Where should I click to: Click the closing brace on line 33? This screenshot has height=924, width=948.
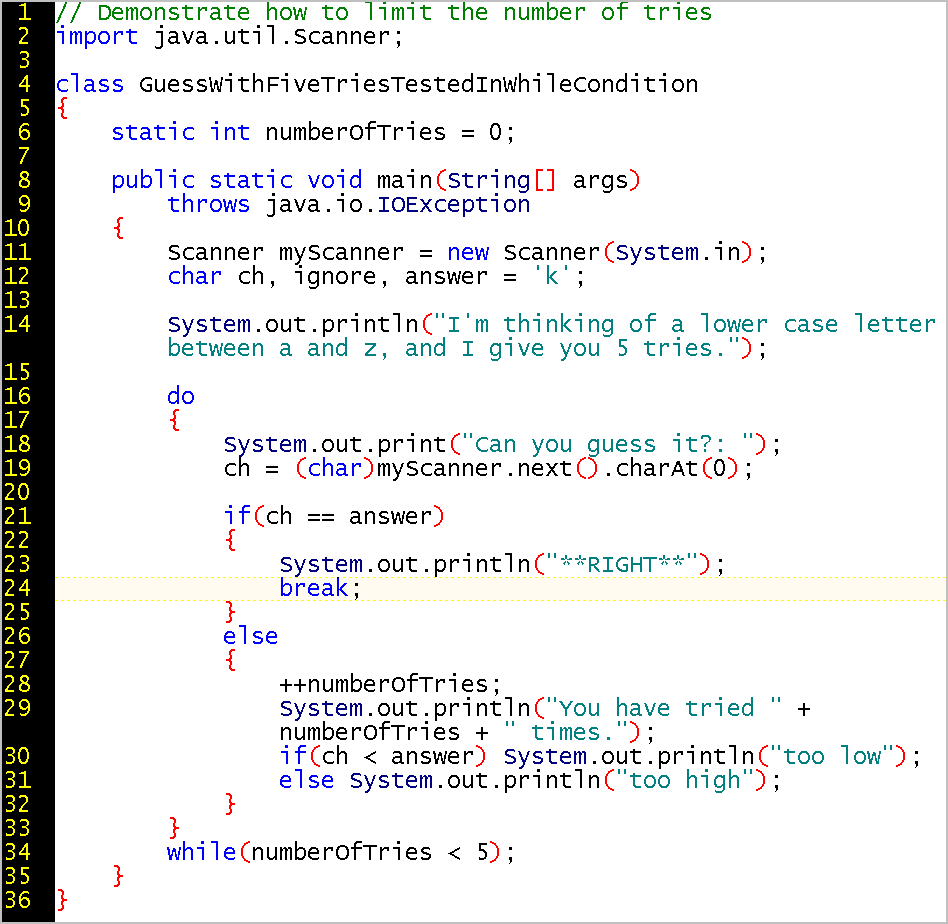point(174,828)
